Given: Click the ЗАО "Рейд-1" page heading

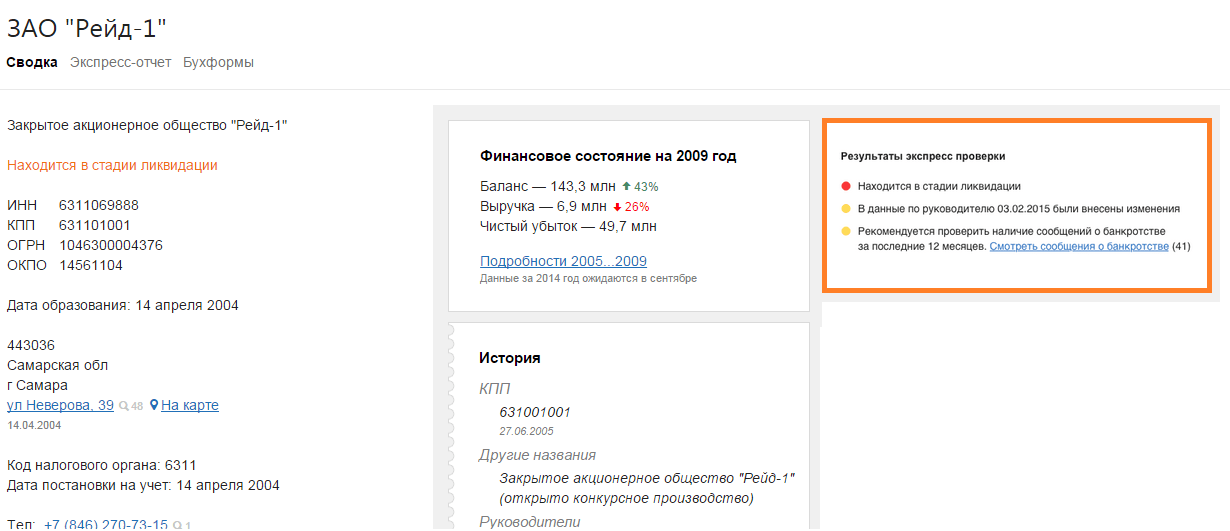Looking at the screenshot, I should click(x=86, y=28).
